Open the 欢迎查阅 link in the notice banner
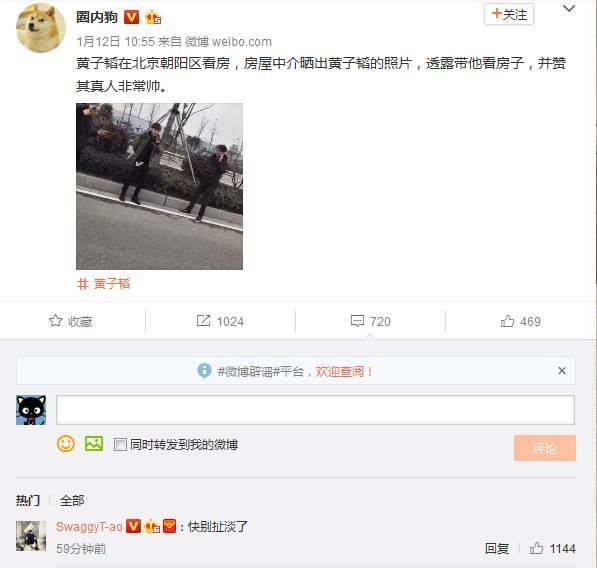The width and height of the screenshot is (597, 568). [344, 371]
